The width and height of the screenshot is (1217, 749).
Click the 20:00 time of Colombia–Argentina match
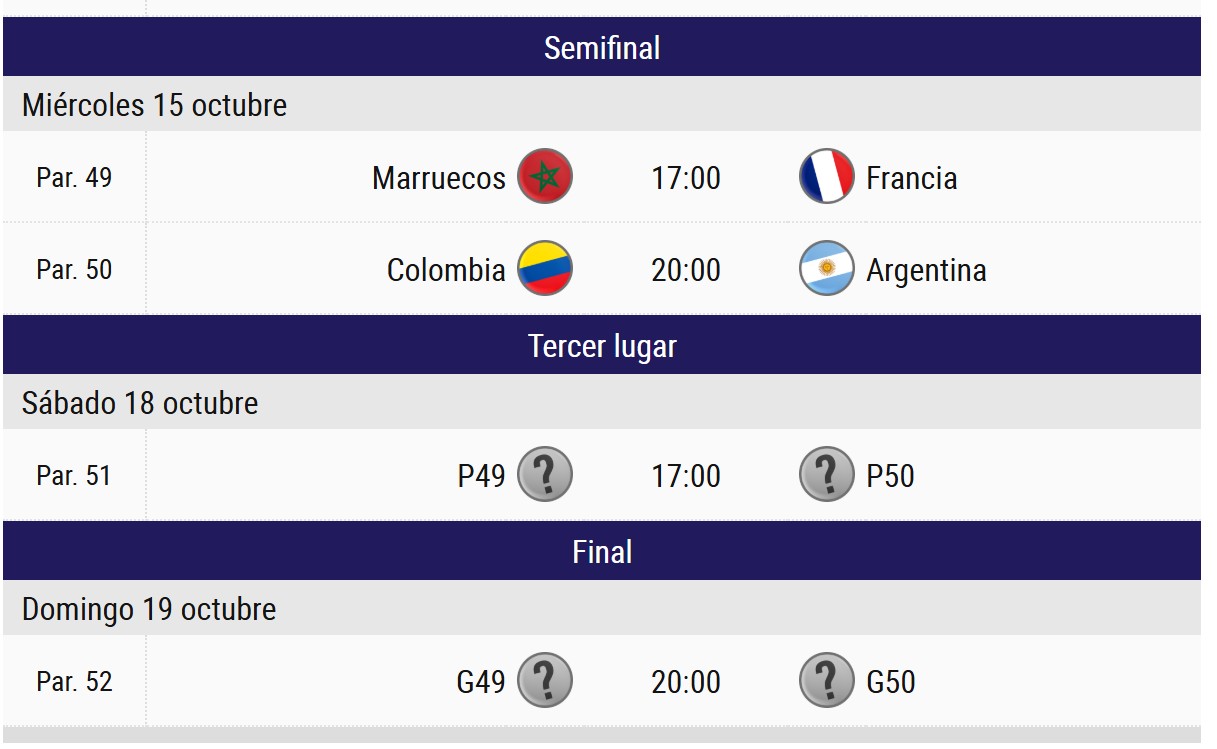coord(686,270)
